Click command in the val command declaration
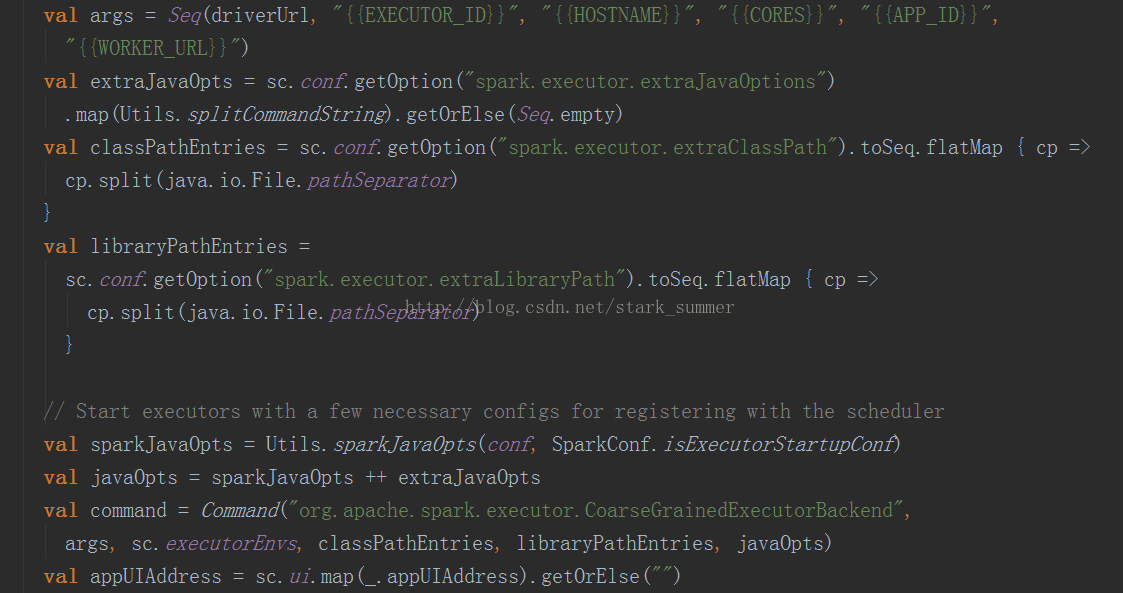1123x593 pixels. point(128,510)
